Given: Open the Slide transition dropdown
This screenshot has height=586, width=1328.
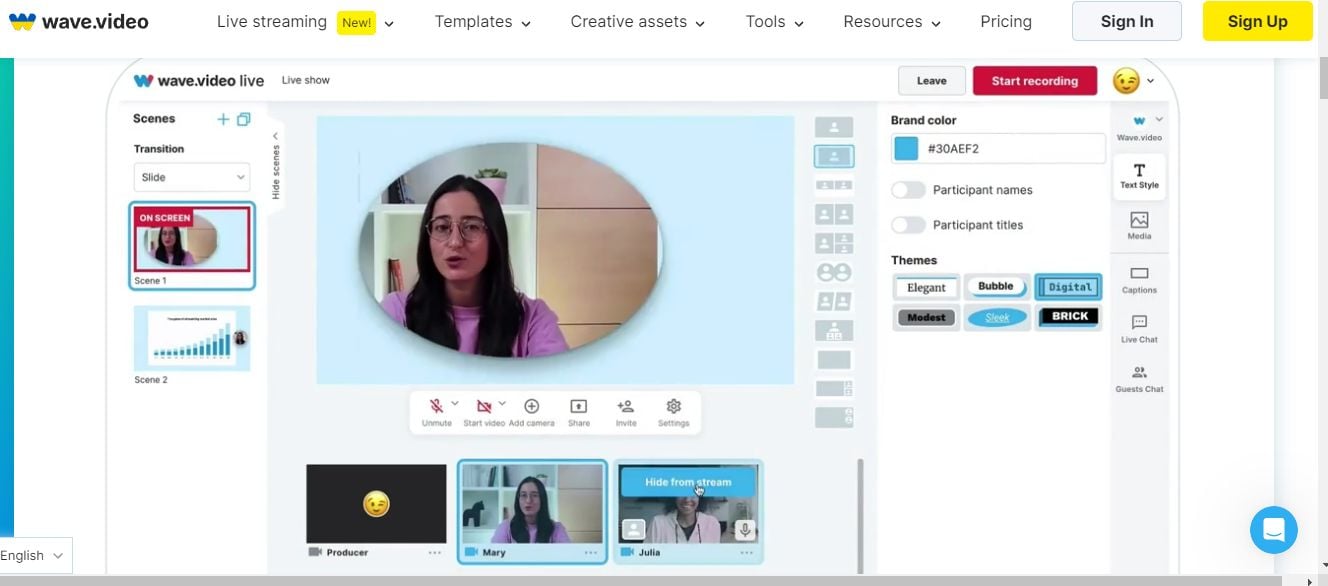Looking at the screenshot, I should [x=191, y=177].
